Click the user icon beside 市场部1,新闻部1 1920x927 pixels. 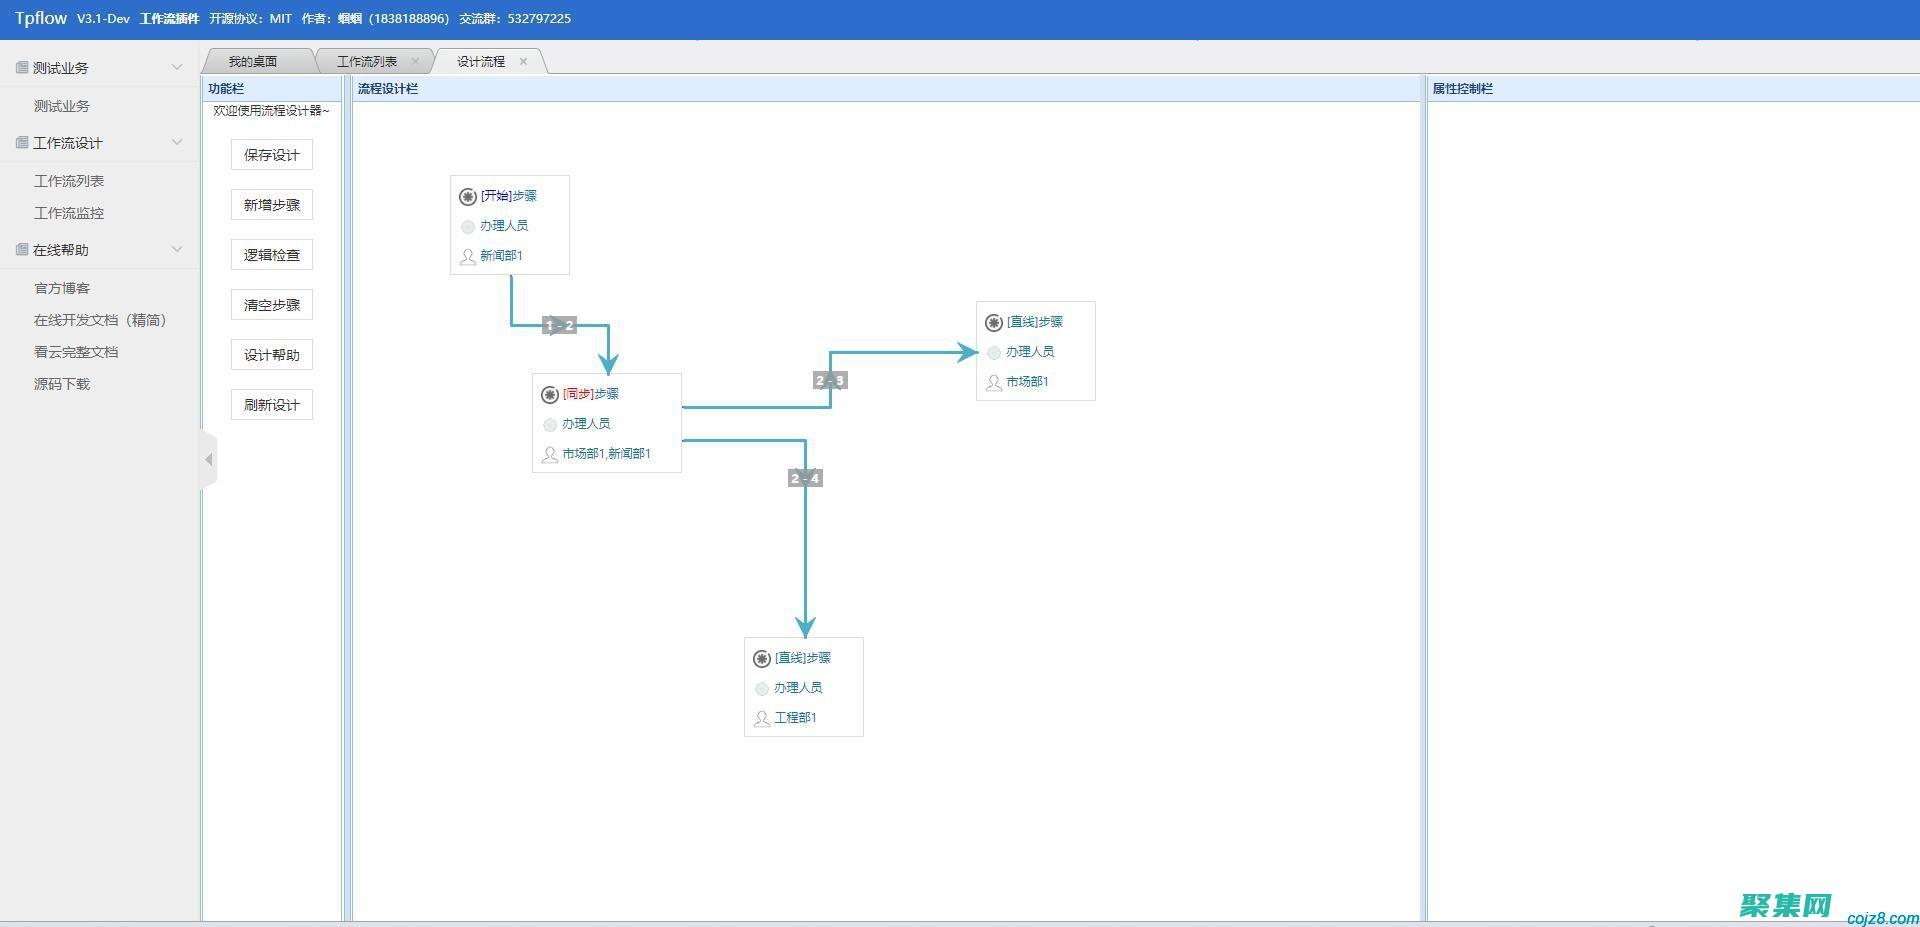[549, 454]
